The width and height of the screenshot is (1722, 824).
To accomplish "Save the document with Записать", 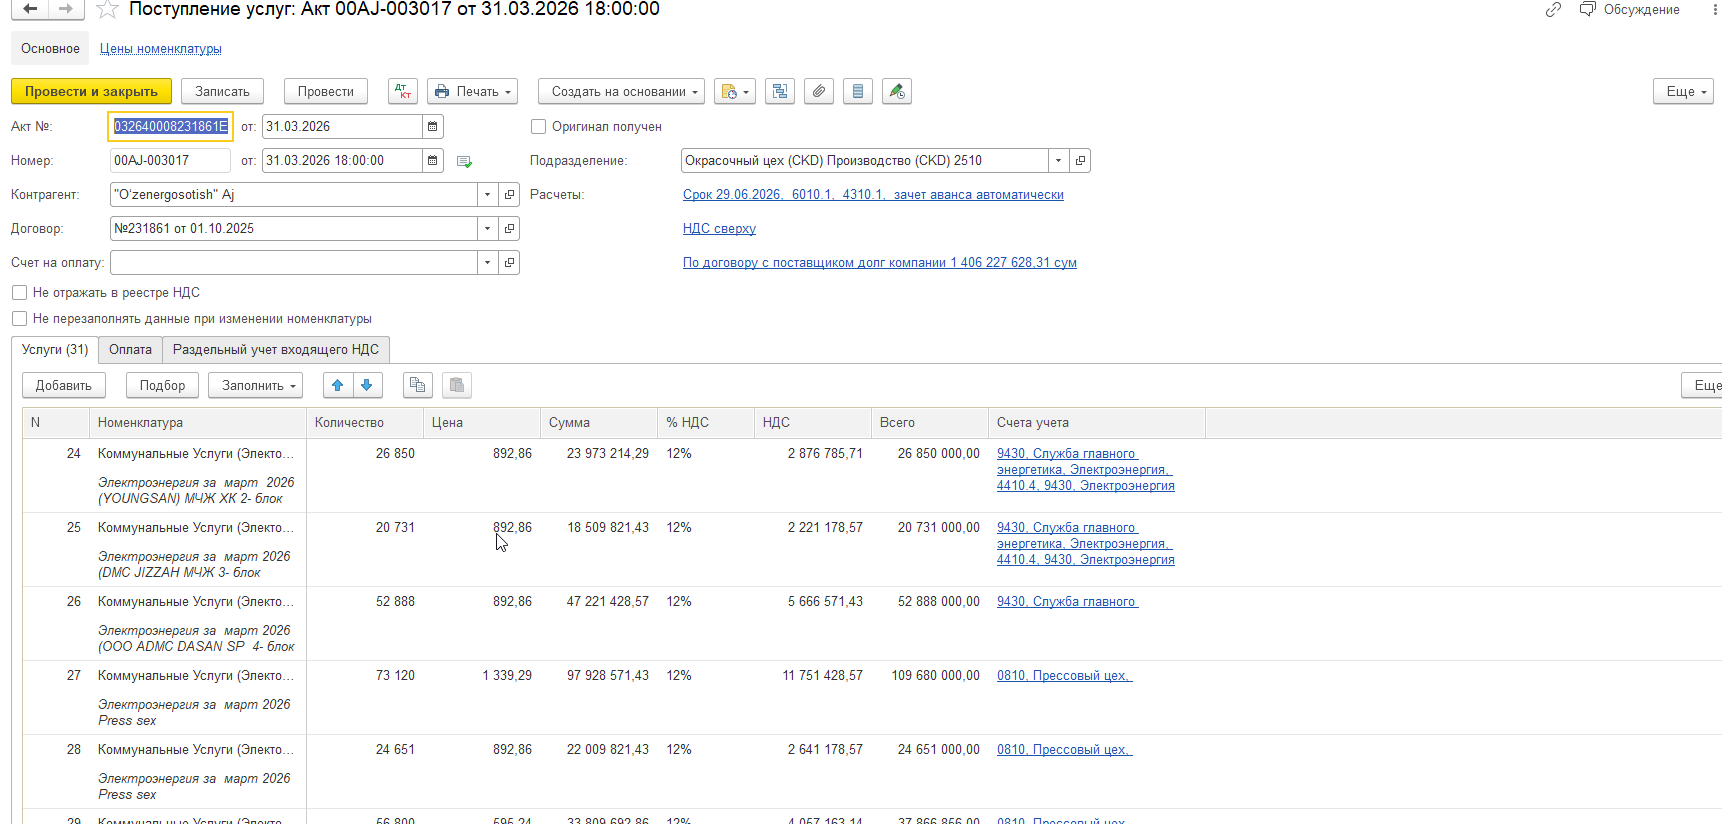I will point(222,92).
